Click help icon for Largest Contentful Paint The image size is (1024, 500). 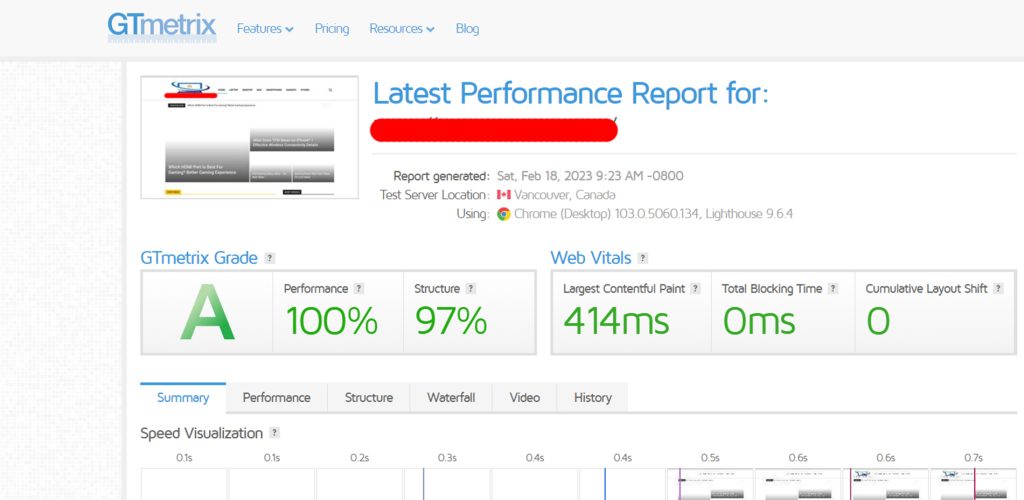click(x=696, y=289)
